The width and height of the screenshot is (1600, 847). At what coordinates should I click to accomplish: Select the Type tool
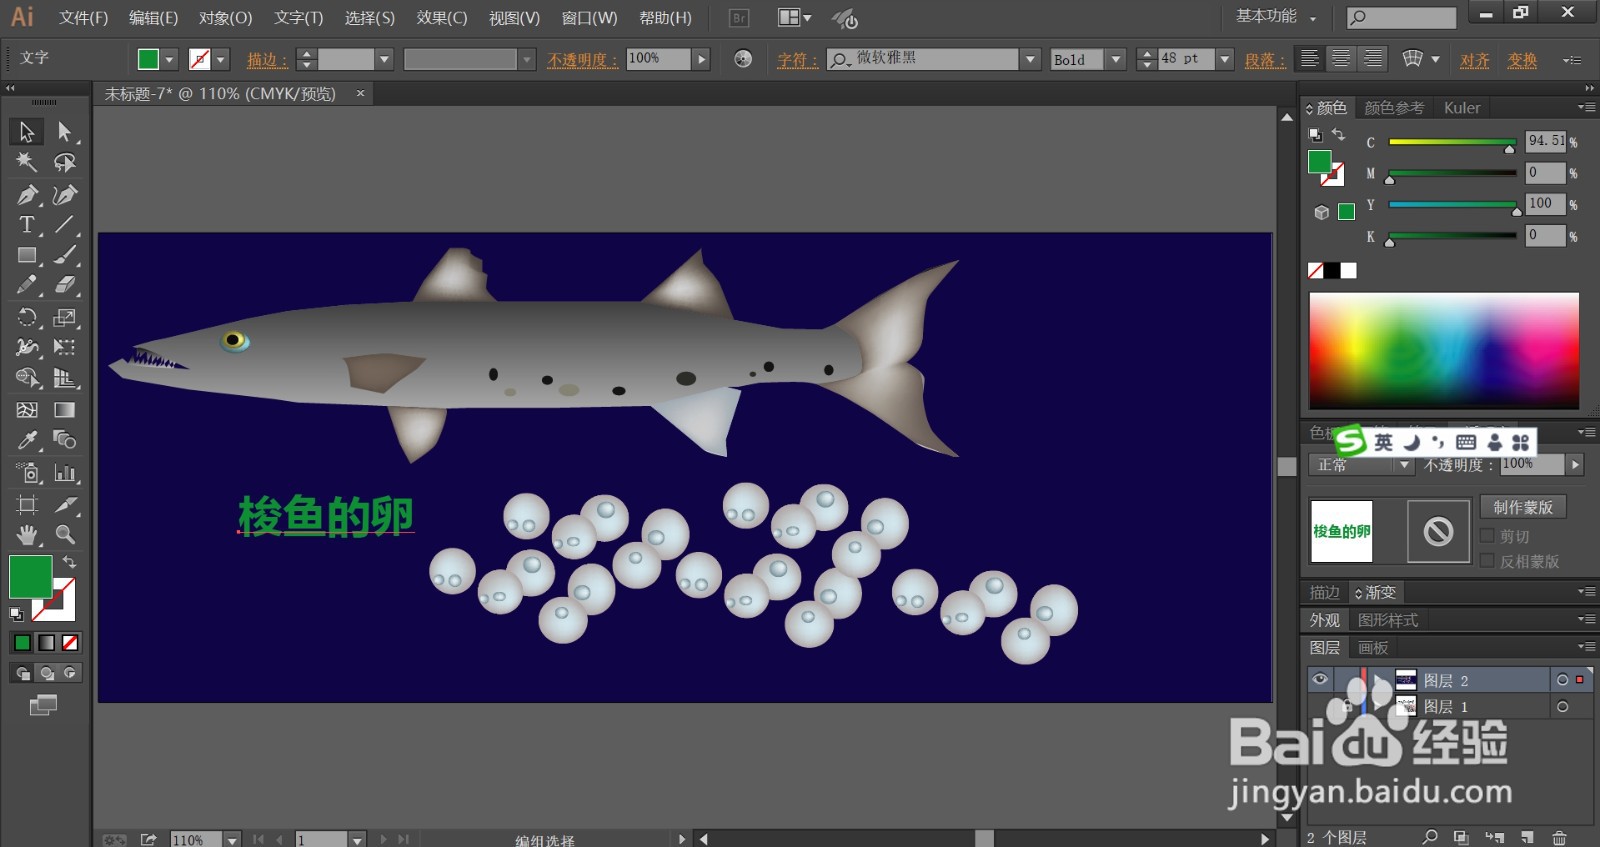(x=27, y=224)
